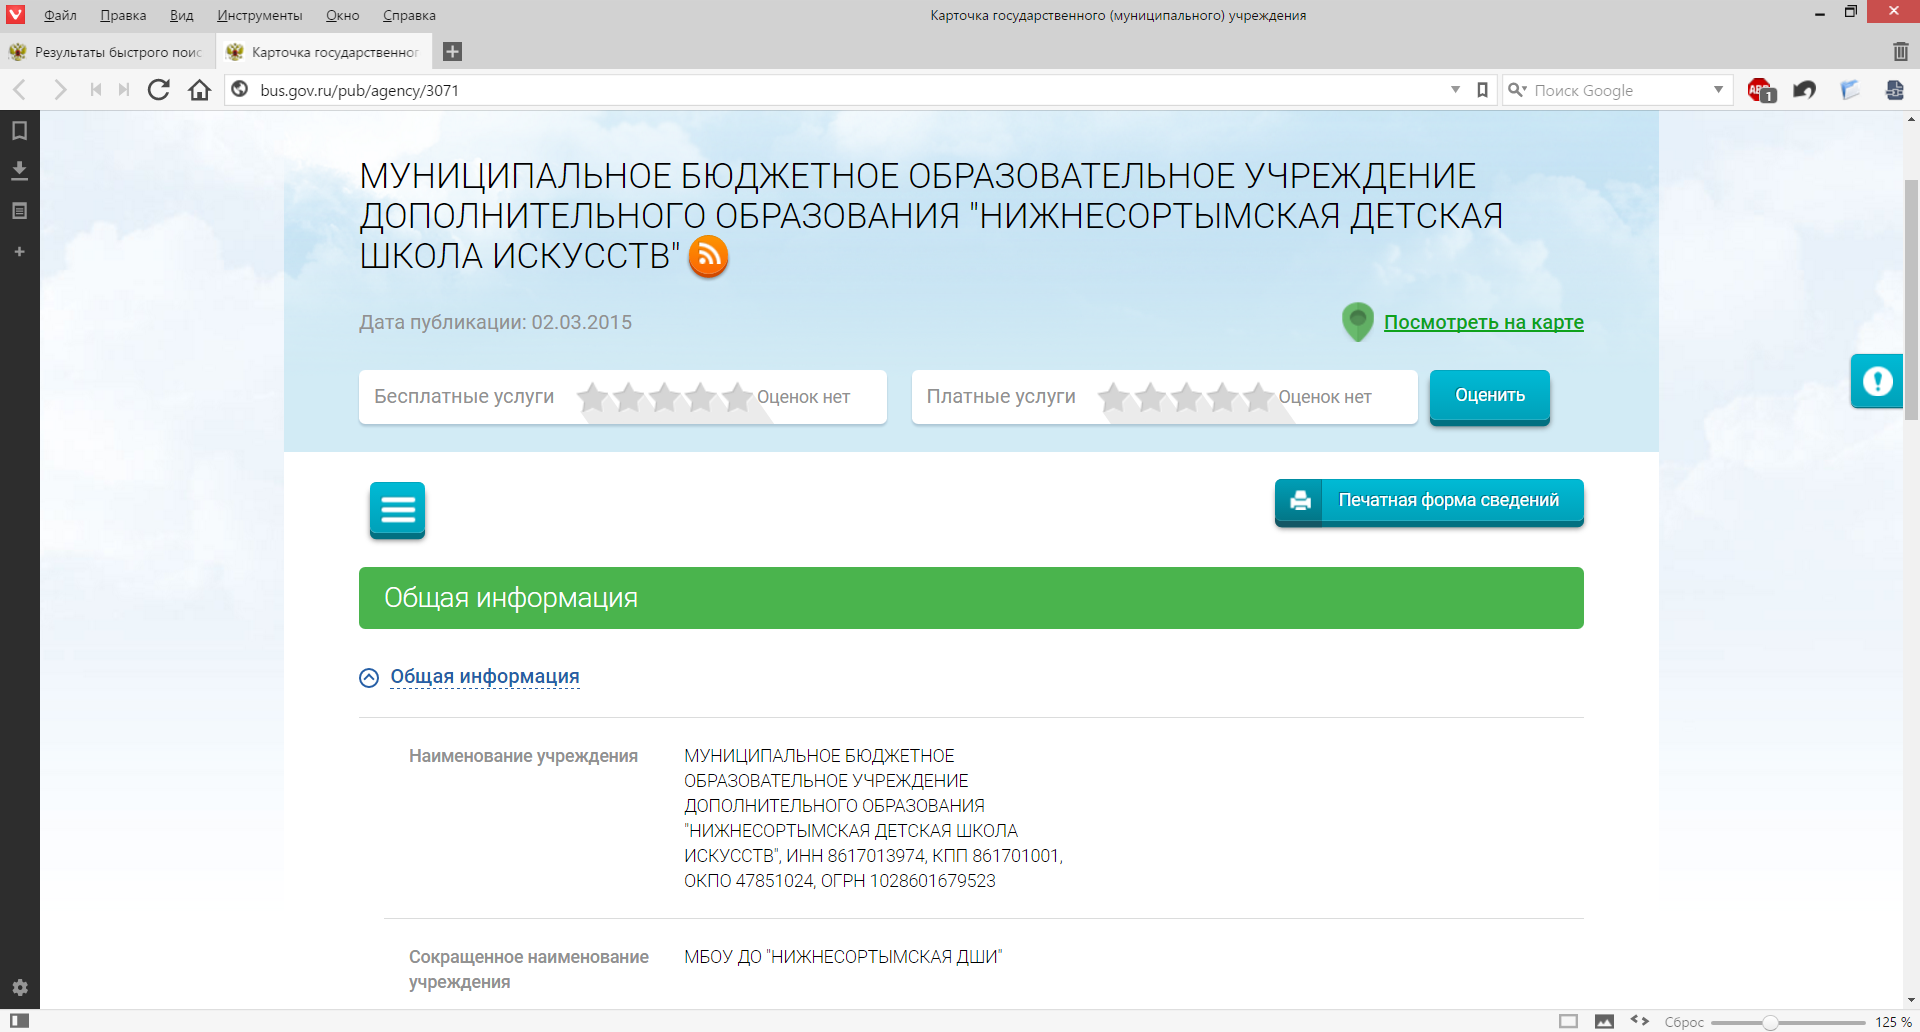This screenshot has height=1032, width=1920.
Task: Go back to the previous page
Action: [20, 90]
